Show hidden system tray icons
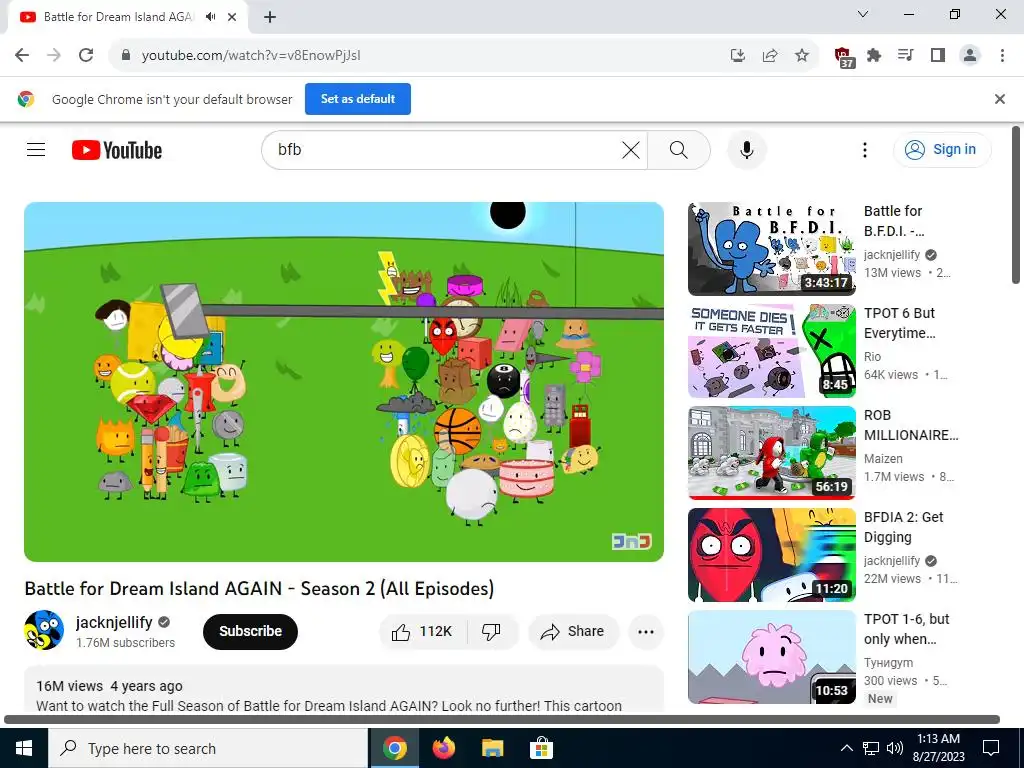The image size is (1024, 768). [846, 748]
